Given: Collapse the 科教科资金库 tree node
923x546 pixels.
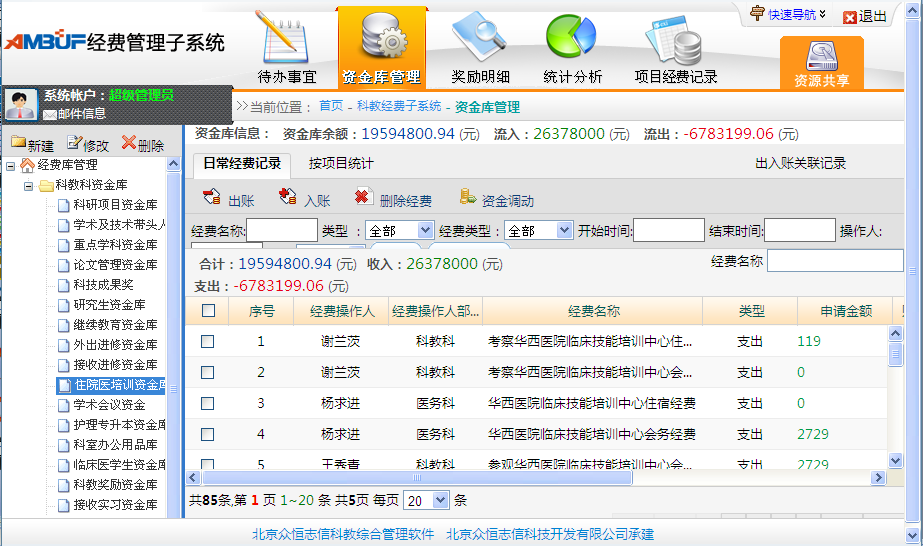Looking at the screenshot, I should [x=28, y=185].
